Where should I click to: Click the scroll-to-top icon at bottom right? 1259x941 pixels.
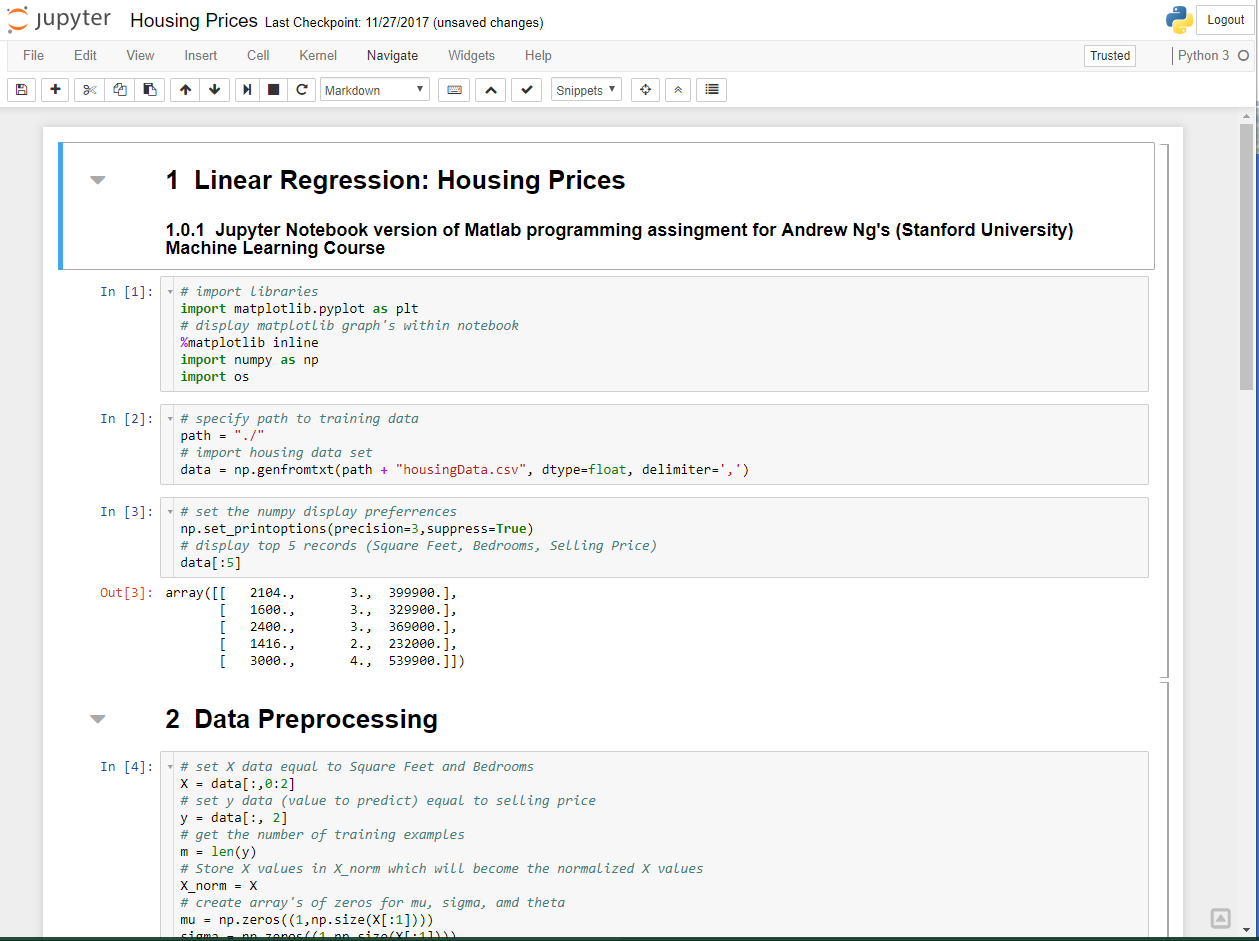click(1220, 918)
